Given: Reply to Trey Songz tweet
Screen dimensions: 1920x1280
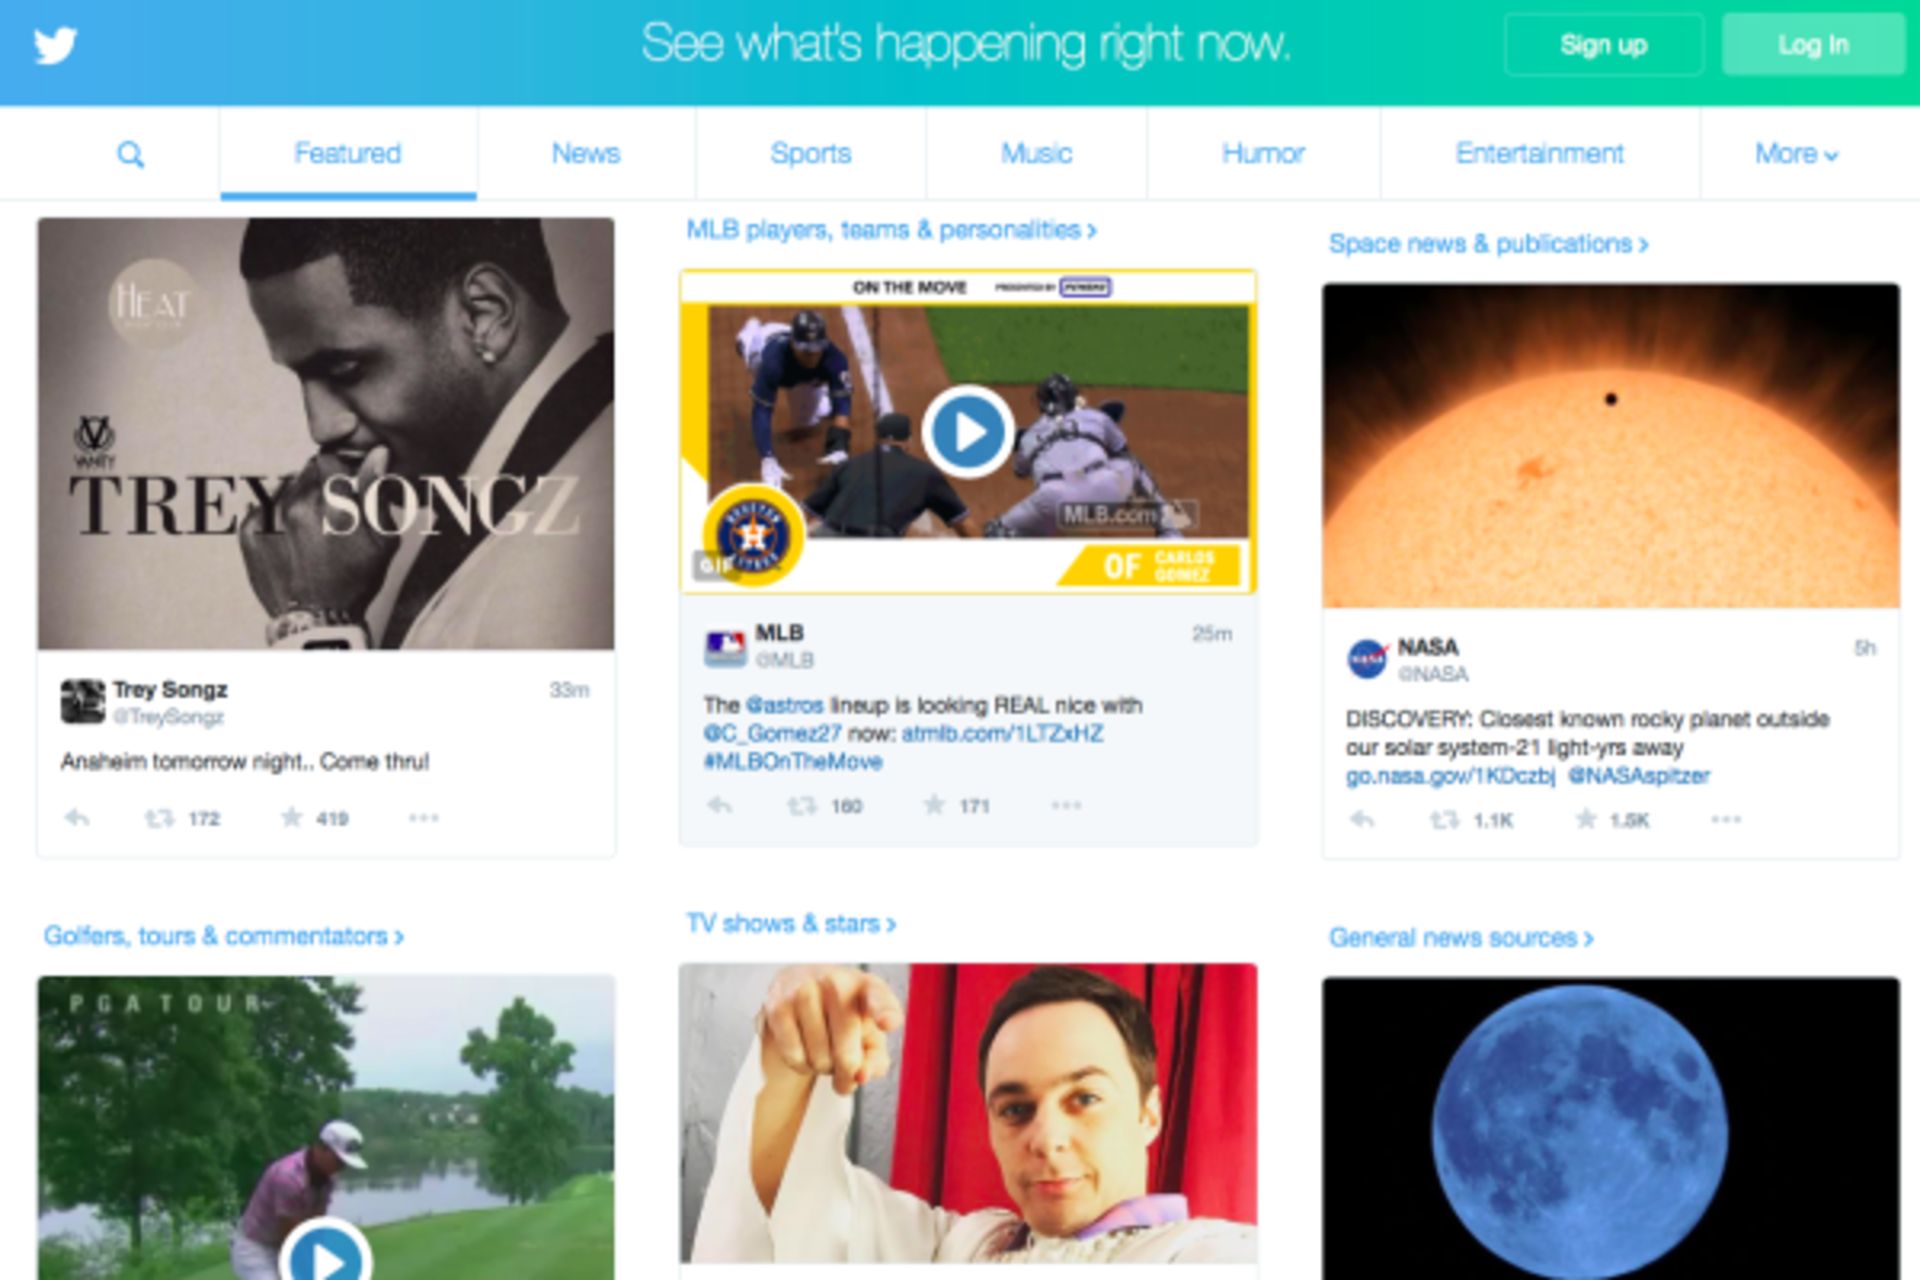Looking at the screenshot, I should (x=77, y=818).
